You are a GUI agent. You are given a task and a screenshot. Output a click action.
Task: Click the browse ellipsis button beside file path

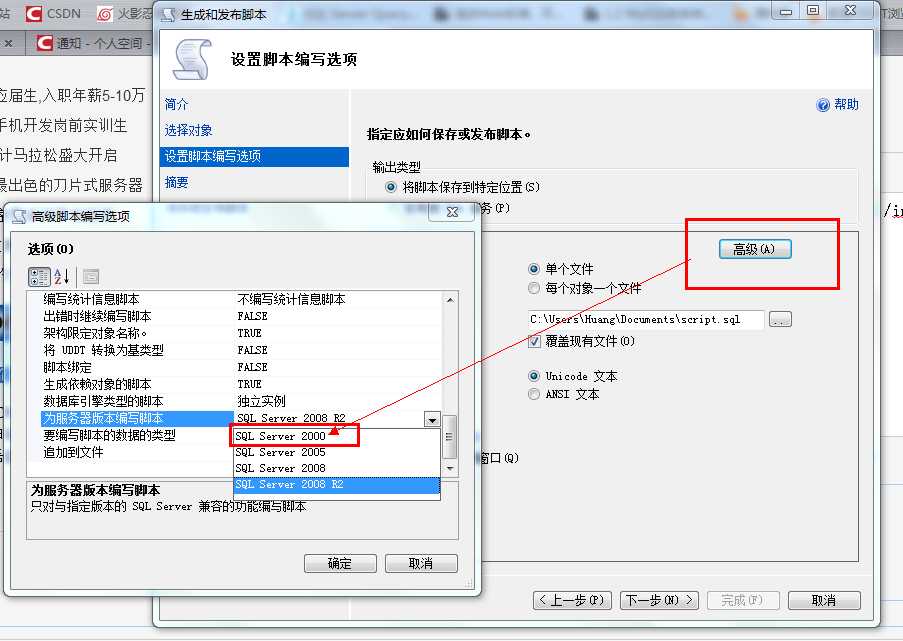tap(780, 319)
